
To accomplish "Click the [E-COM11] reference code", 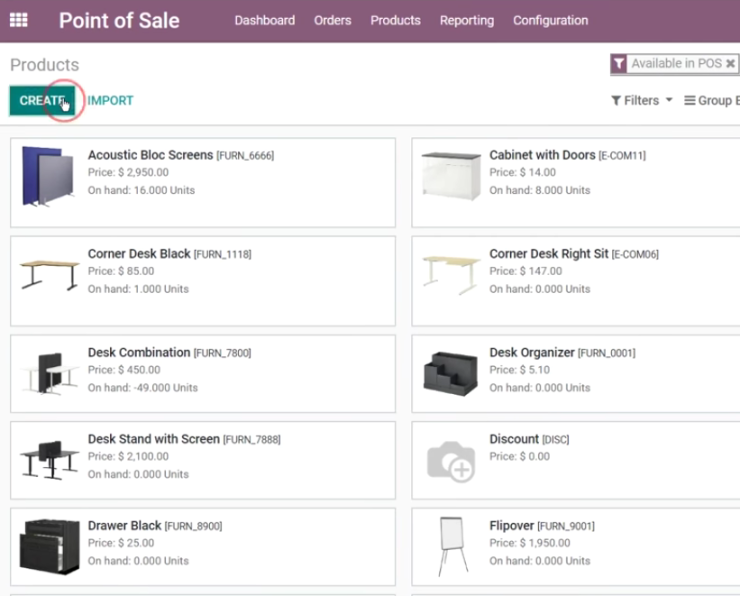I will 622,156.
